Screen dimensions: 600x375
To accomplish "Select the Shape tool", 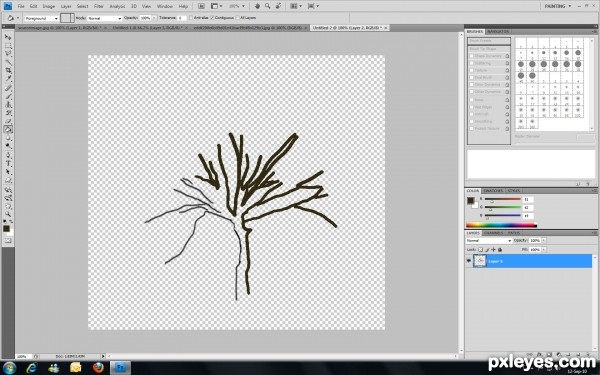I will [x=8, y=181].
